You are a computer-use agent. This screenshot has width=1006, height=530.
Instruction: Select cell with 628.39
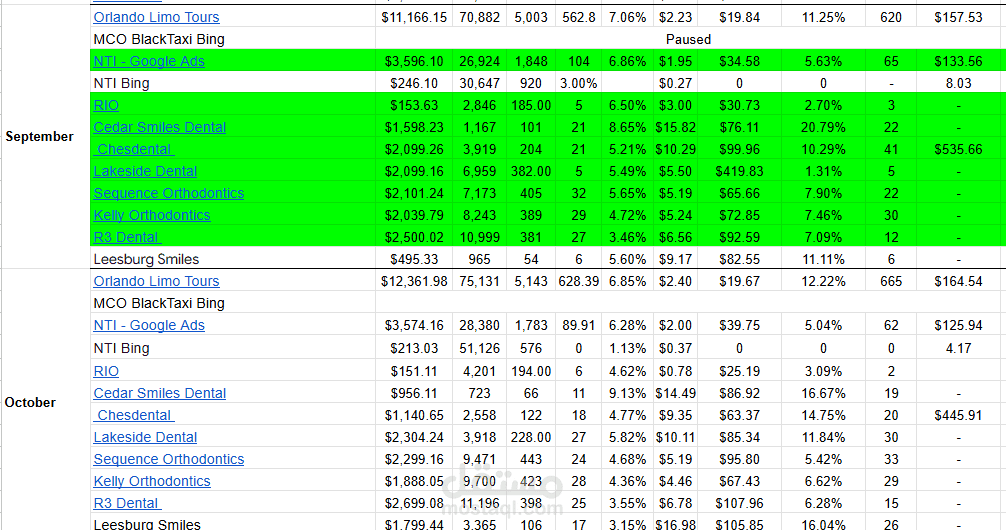[x=578, y=281]
